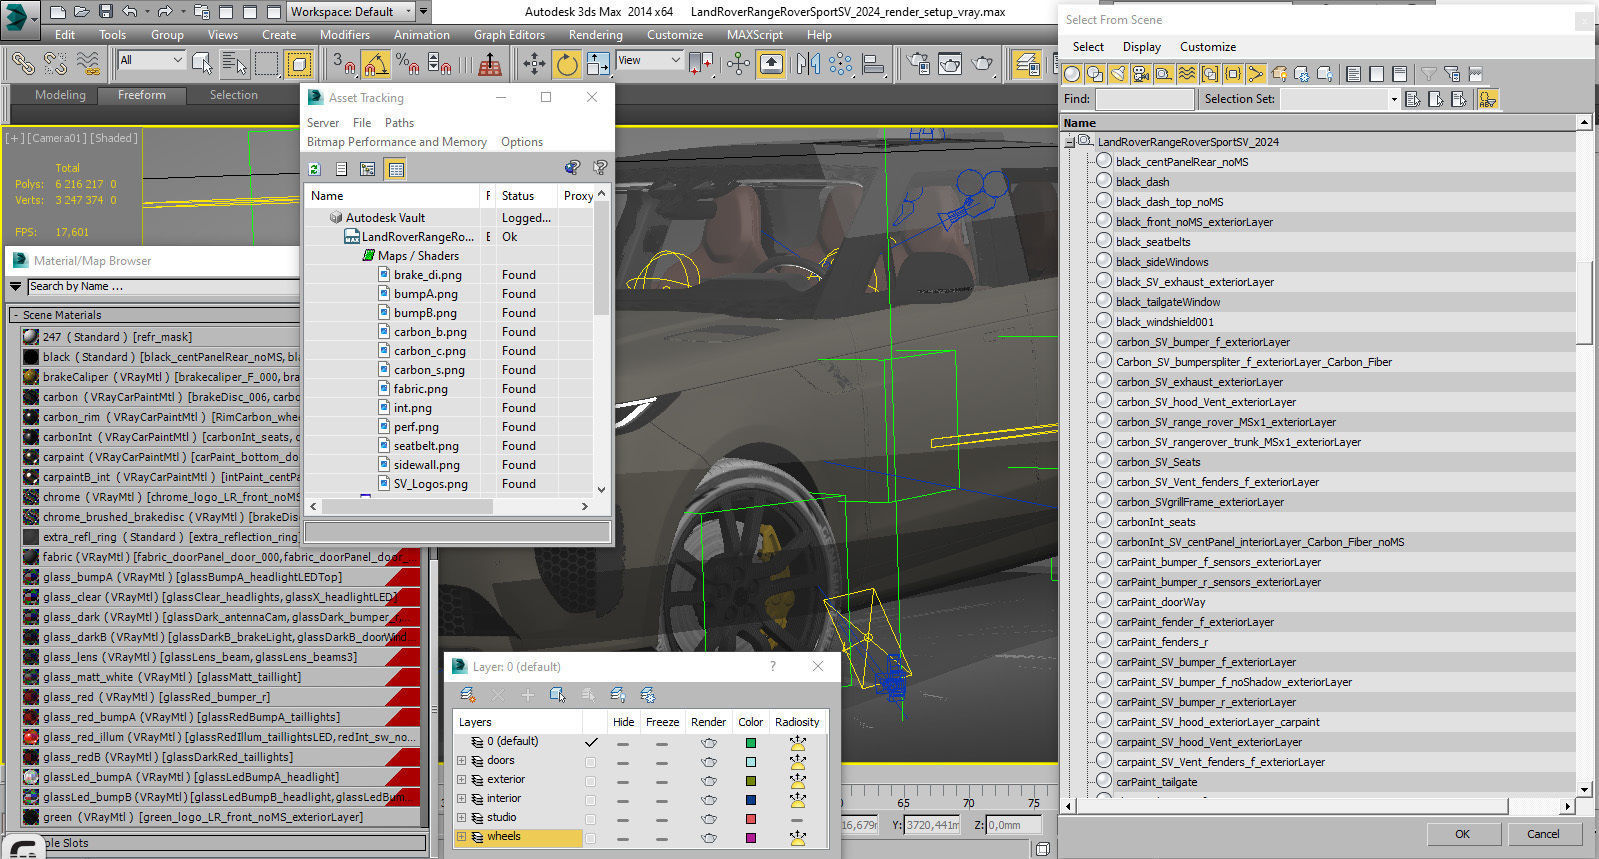Image resolution: width=1599 pixels, height=859 pixels.
Task: Click the Name column header in Asset Tracking
Action: tap(393, 196)
